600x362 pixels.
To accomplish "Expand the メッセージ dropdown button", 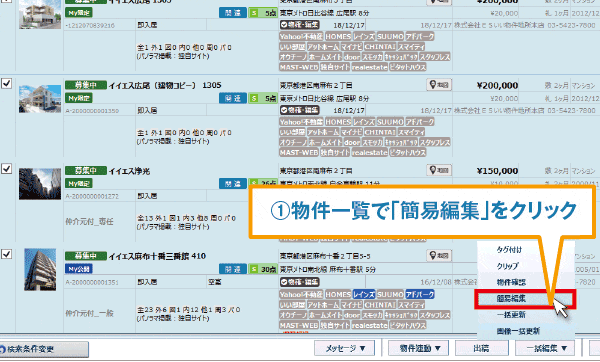I will tap(345, 348).
